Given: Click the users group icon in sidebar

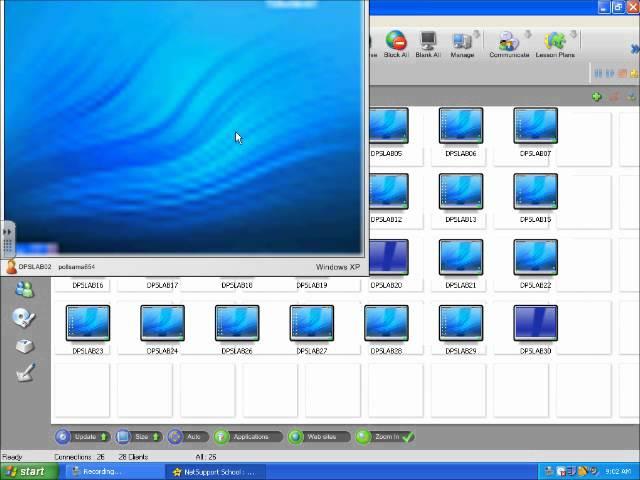Looking at the screenshot, I should pos(24,289).
